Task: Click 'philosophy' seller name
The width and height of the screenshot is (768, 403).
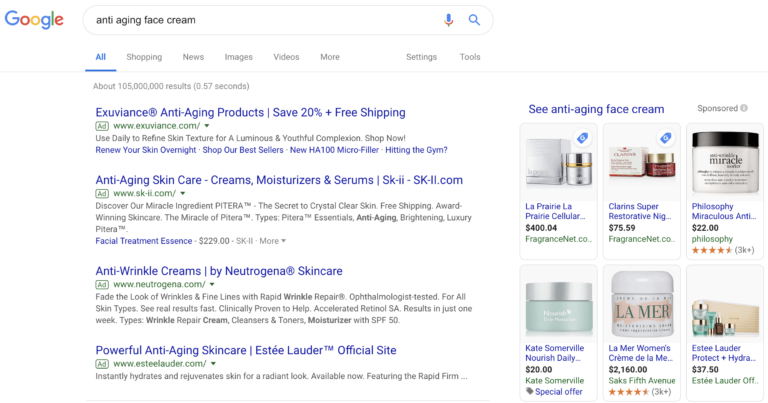Action: tap(712, 239)
